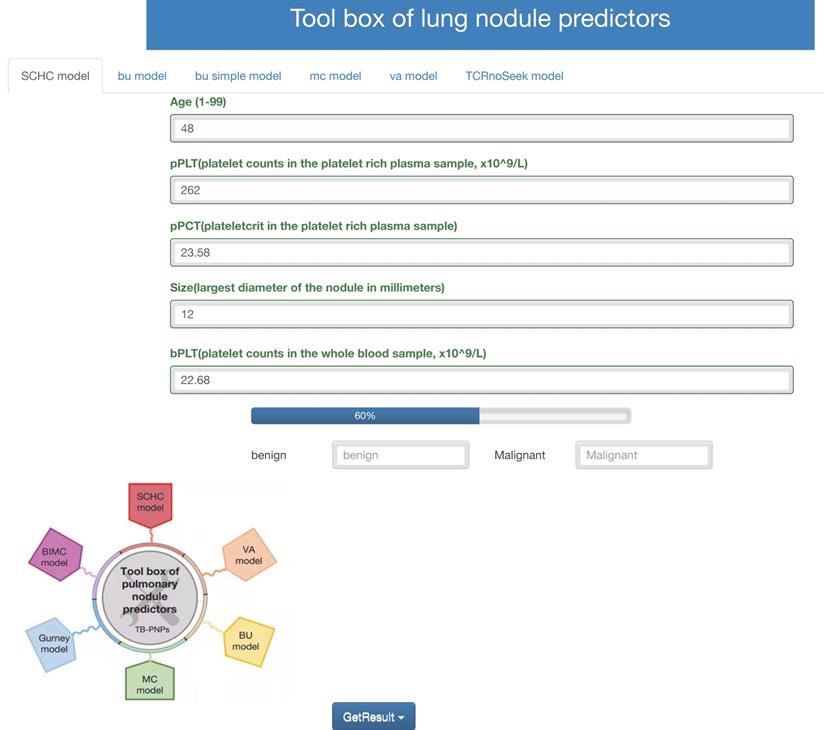The image size is (824, 730).
Task: Focus the bPLT whole blood field
Action: 481,380
